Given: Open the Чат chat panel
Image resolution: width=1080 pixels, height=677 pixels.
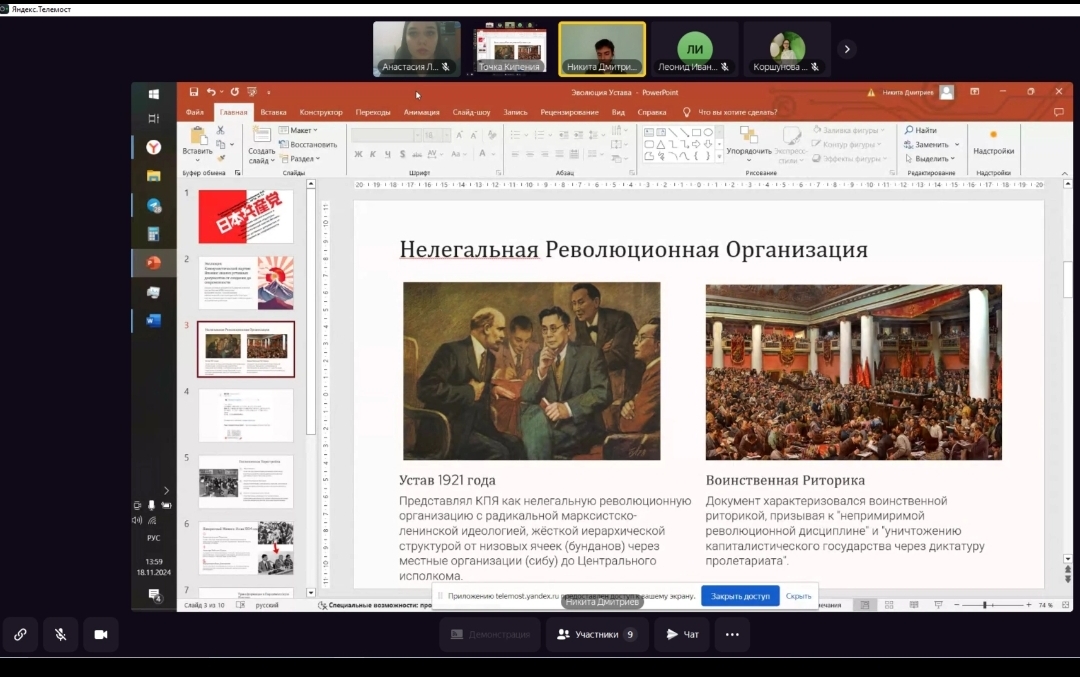Looking at the screenshot, I should [682, 634].
